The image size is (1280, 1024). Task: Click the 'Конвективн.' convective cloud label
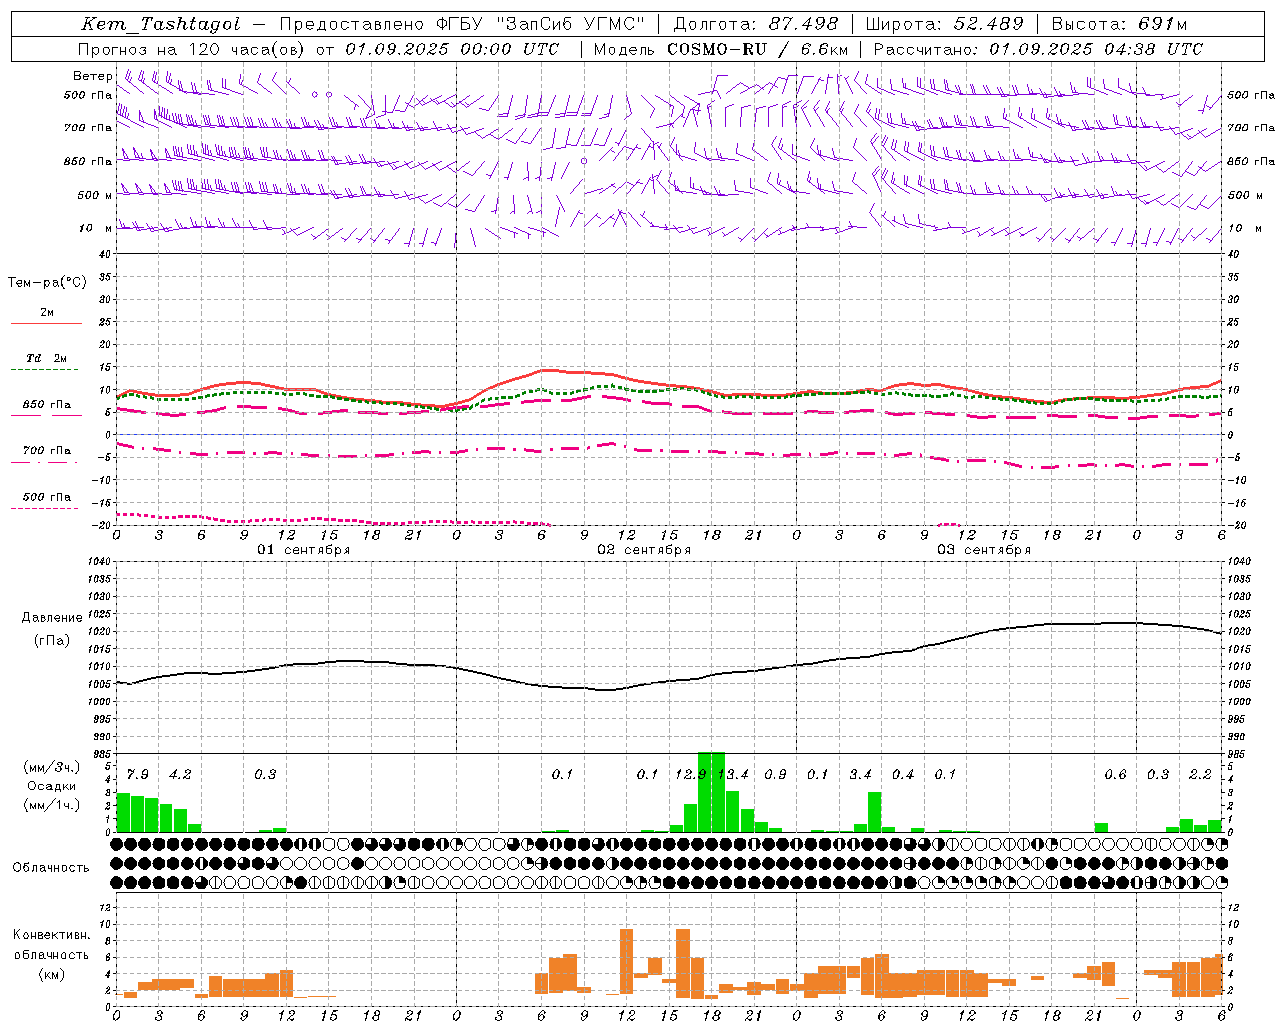[51, 935]
